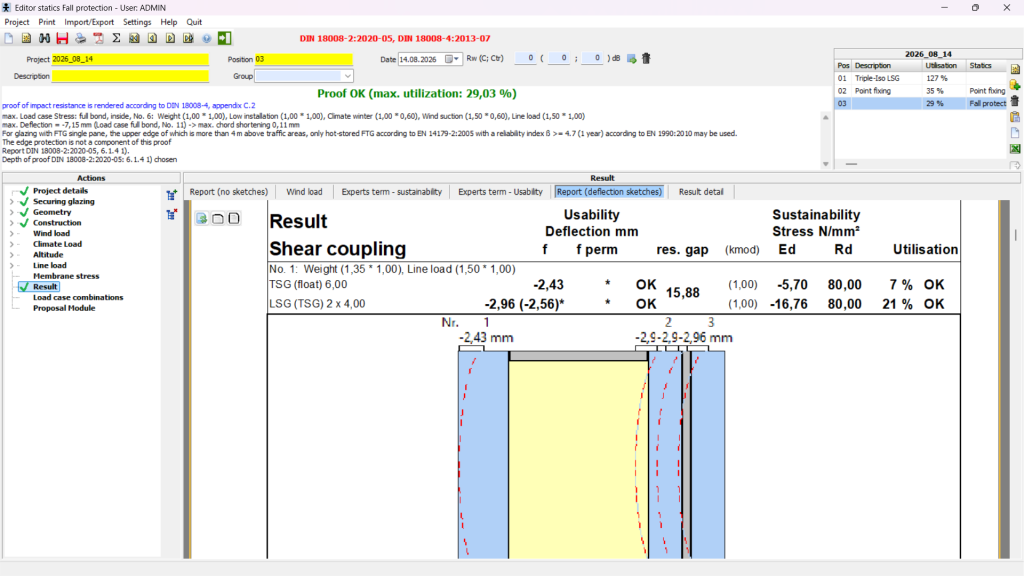Select Report (deflection sketches) tab

[609, 192]
